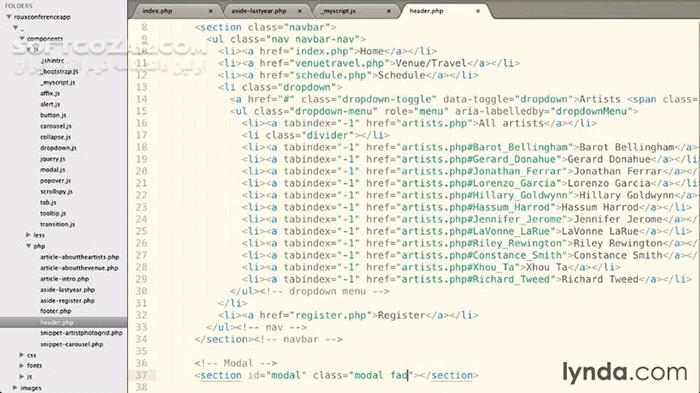Switch to the aside-lastyear.php tab
The width and height of the screenshot is (700, 393).
(258, 11)
